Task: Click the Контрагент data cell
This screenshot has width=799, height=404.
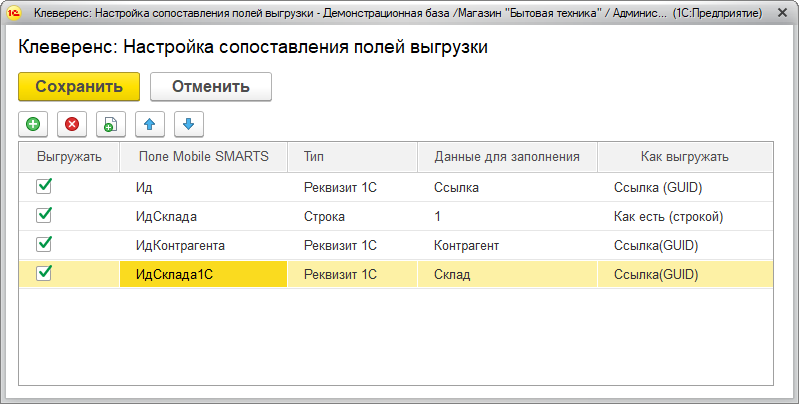Action: click(507, 246)
